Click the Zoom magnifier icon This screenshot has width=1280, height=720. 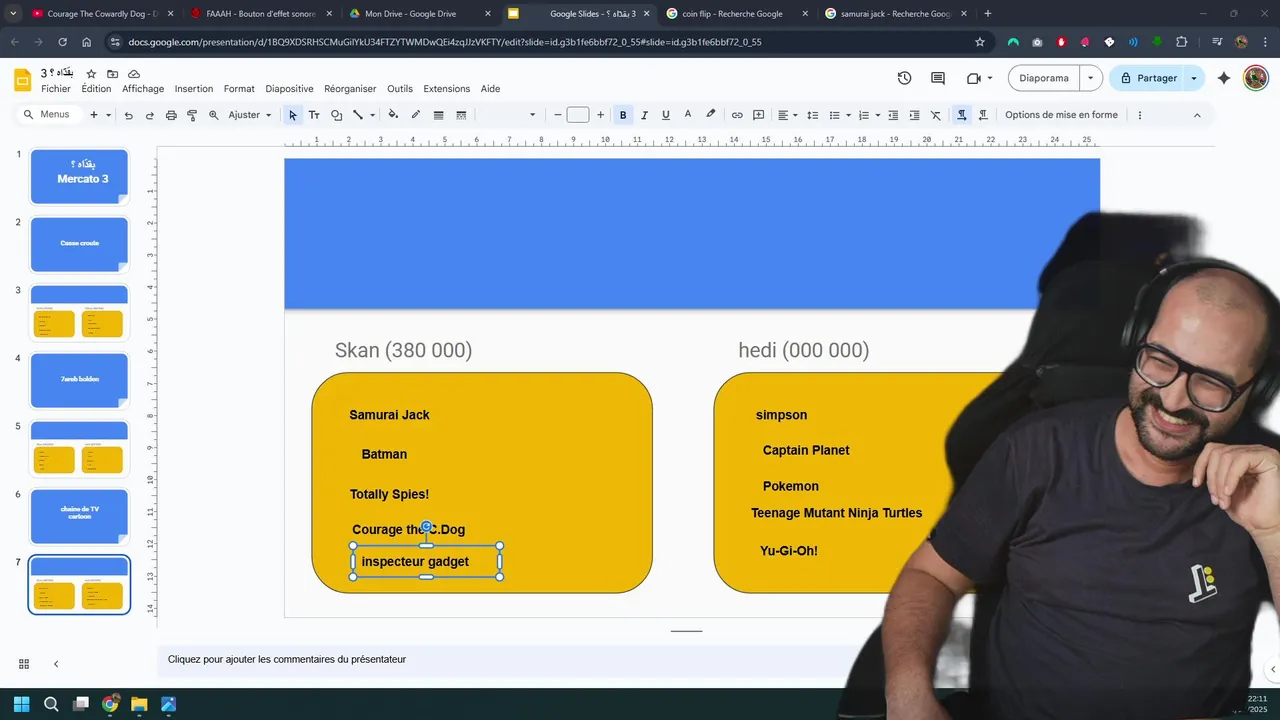pyautogui.click(x=213, y=115)
